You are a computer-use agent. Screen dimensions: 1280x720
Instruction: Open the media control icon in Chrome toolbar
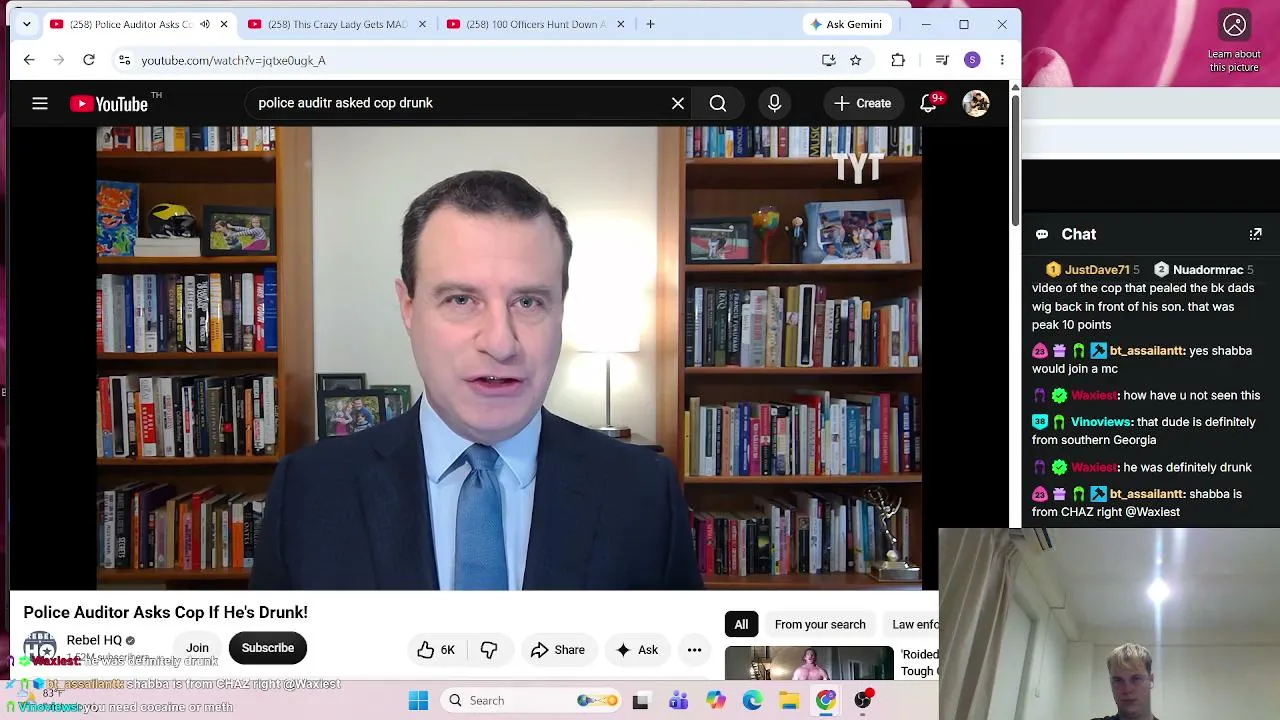click(942, 60)
